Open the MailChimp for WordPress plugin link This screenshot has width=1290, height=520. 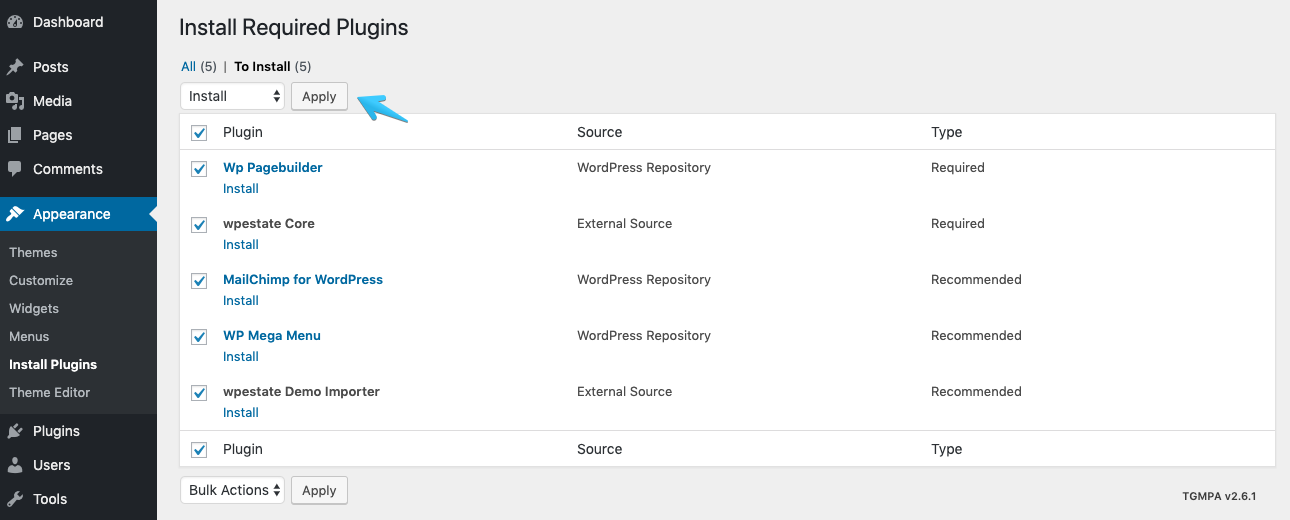coord(303,280)
